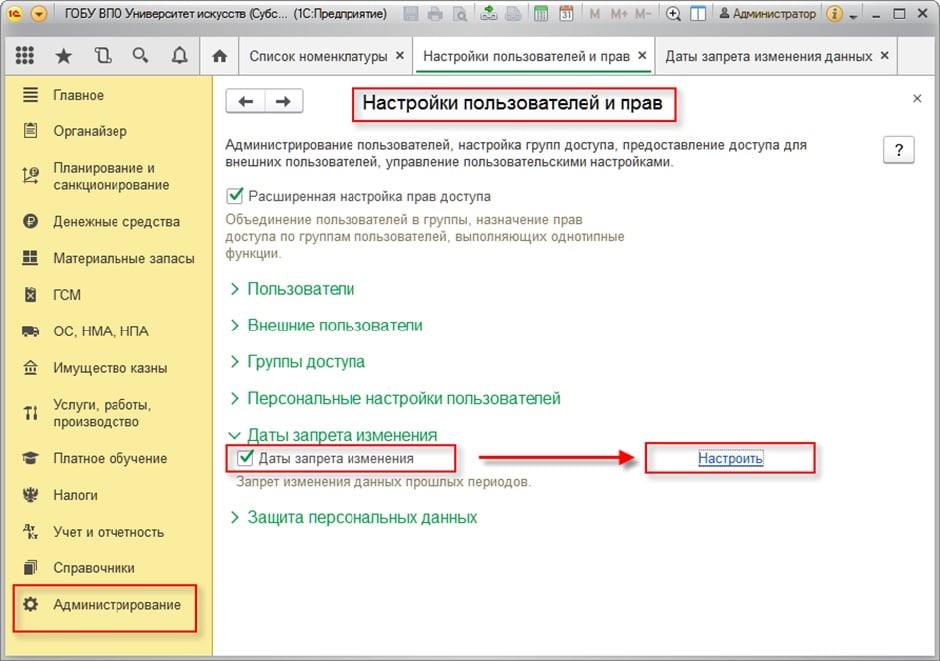Screen dimensions: 940x661
Task: Open Favorites star icon
Action: coord(64,56)
